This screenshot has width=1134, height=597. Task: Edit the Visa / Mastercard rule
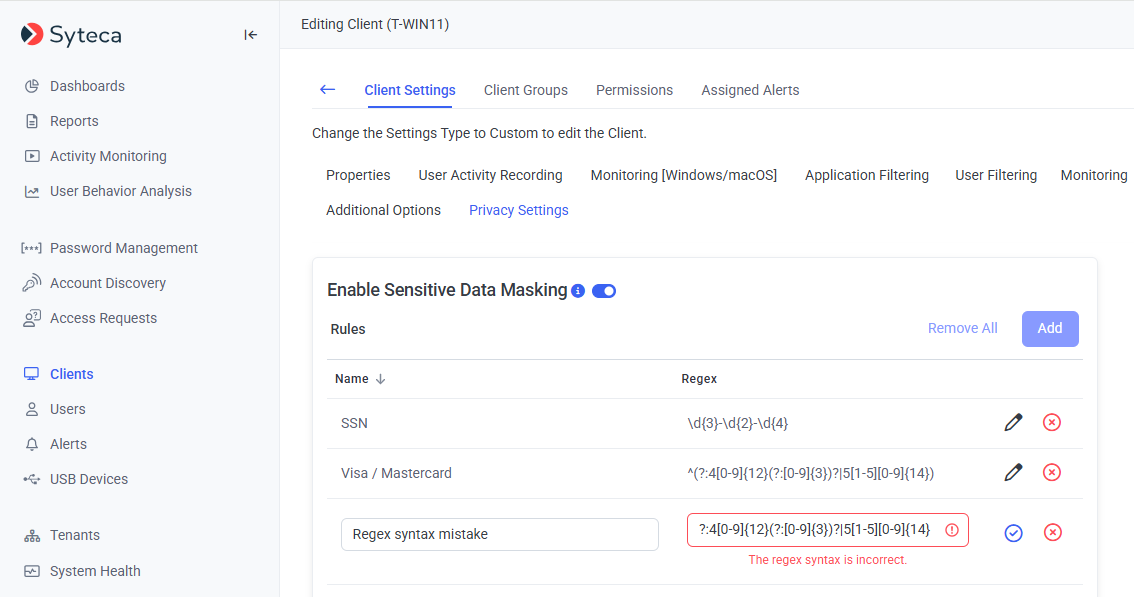pyautogui.click(x=1013, y=472)
